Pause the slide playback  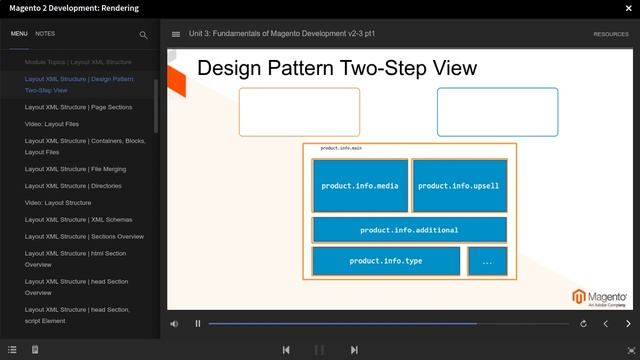click(x=198, y=324)
